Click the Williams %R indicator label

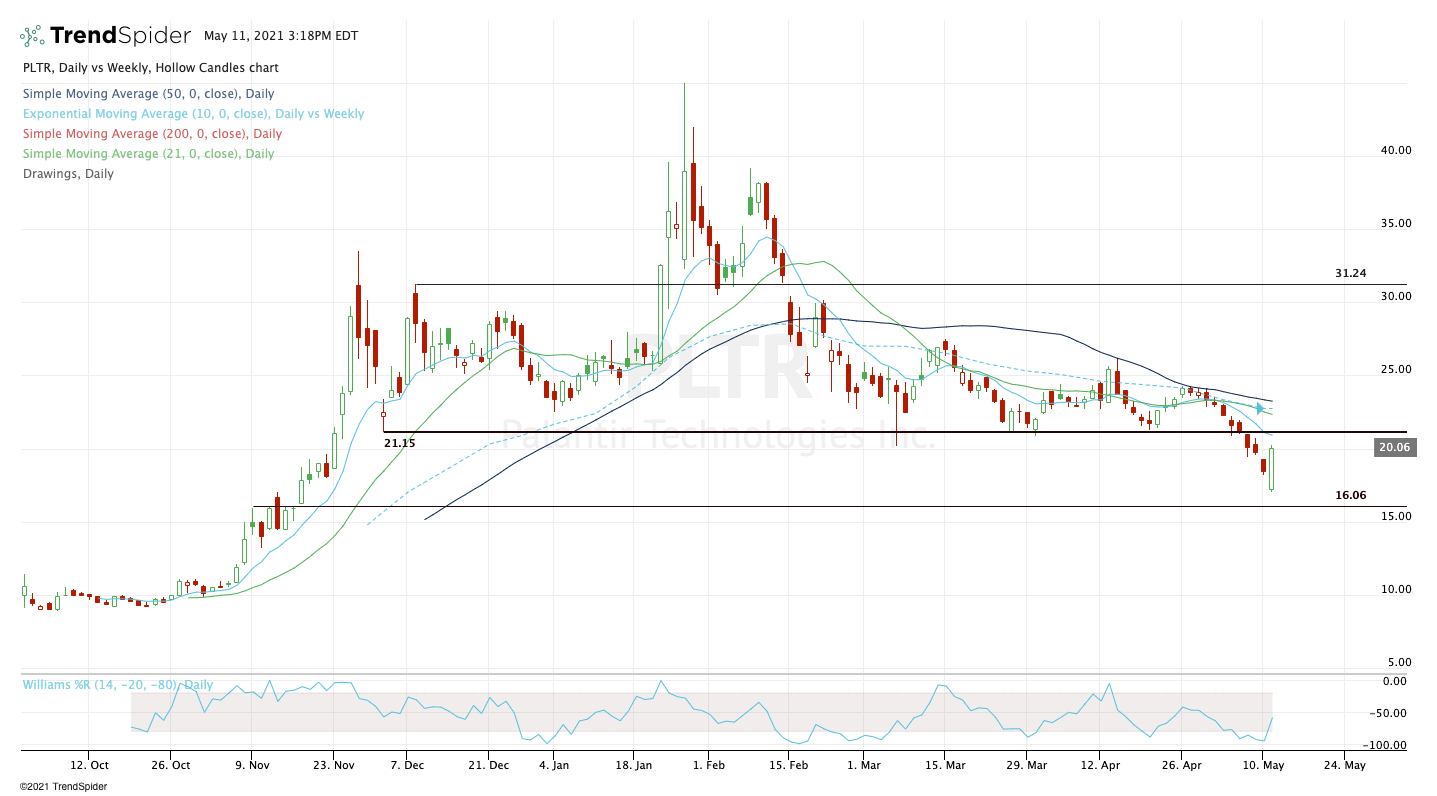(x=117, y=685)
